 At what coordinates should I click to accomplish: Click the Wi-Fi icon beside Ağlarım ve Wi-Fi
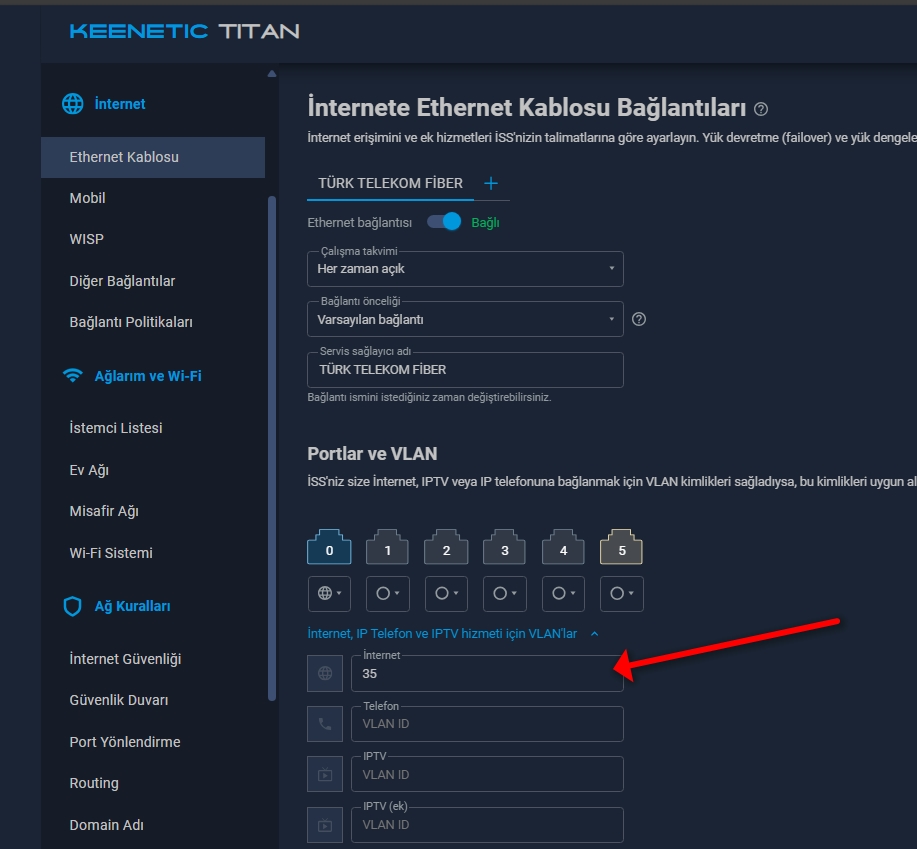click(x=73, y=375)
